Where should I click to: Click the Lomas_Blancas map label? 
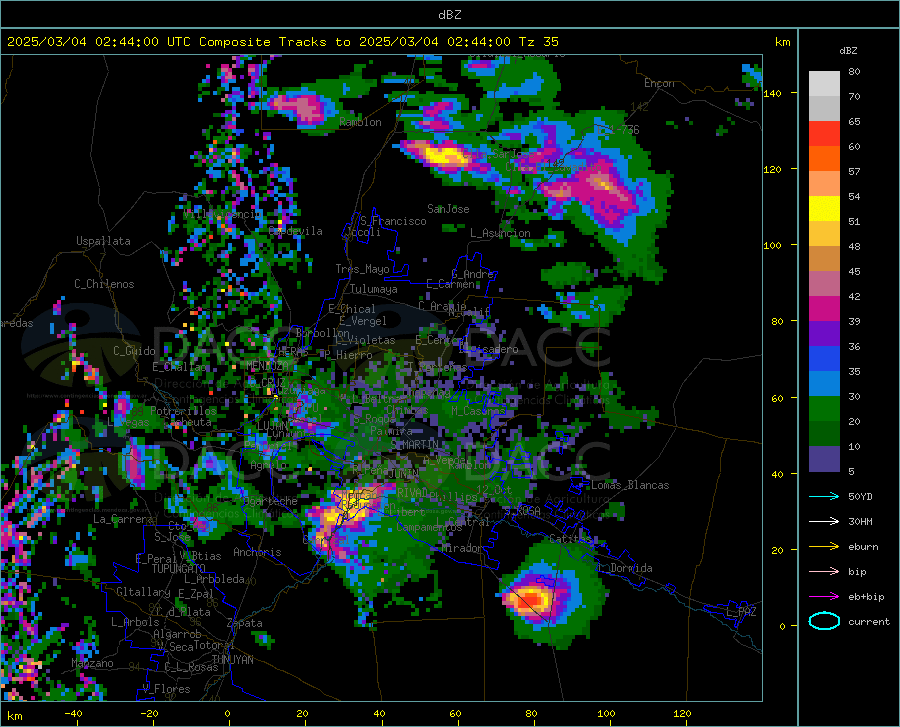[630, 485]
